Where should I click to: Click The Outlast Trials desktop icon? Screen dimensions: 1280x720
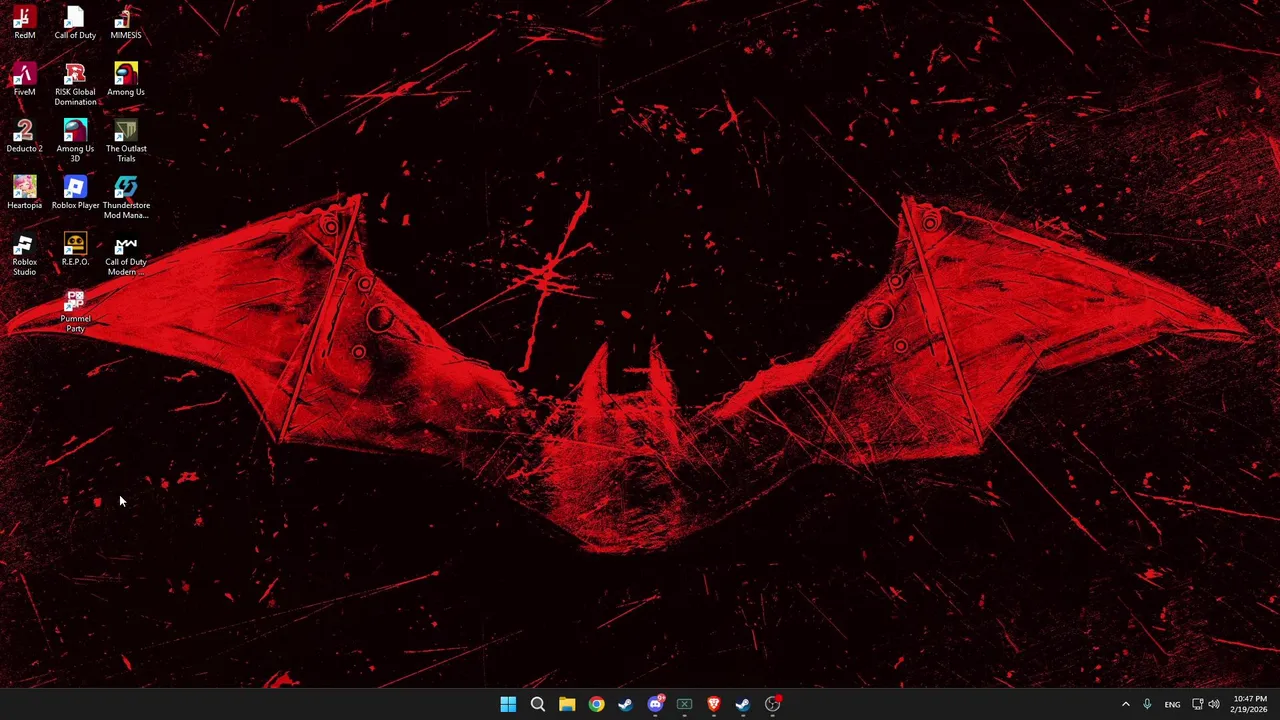point(126,141)
